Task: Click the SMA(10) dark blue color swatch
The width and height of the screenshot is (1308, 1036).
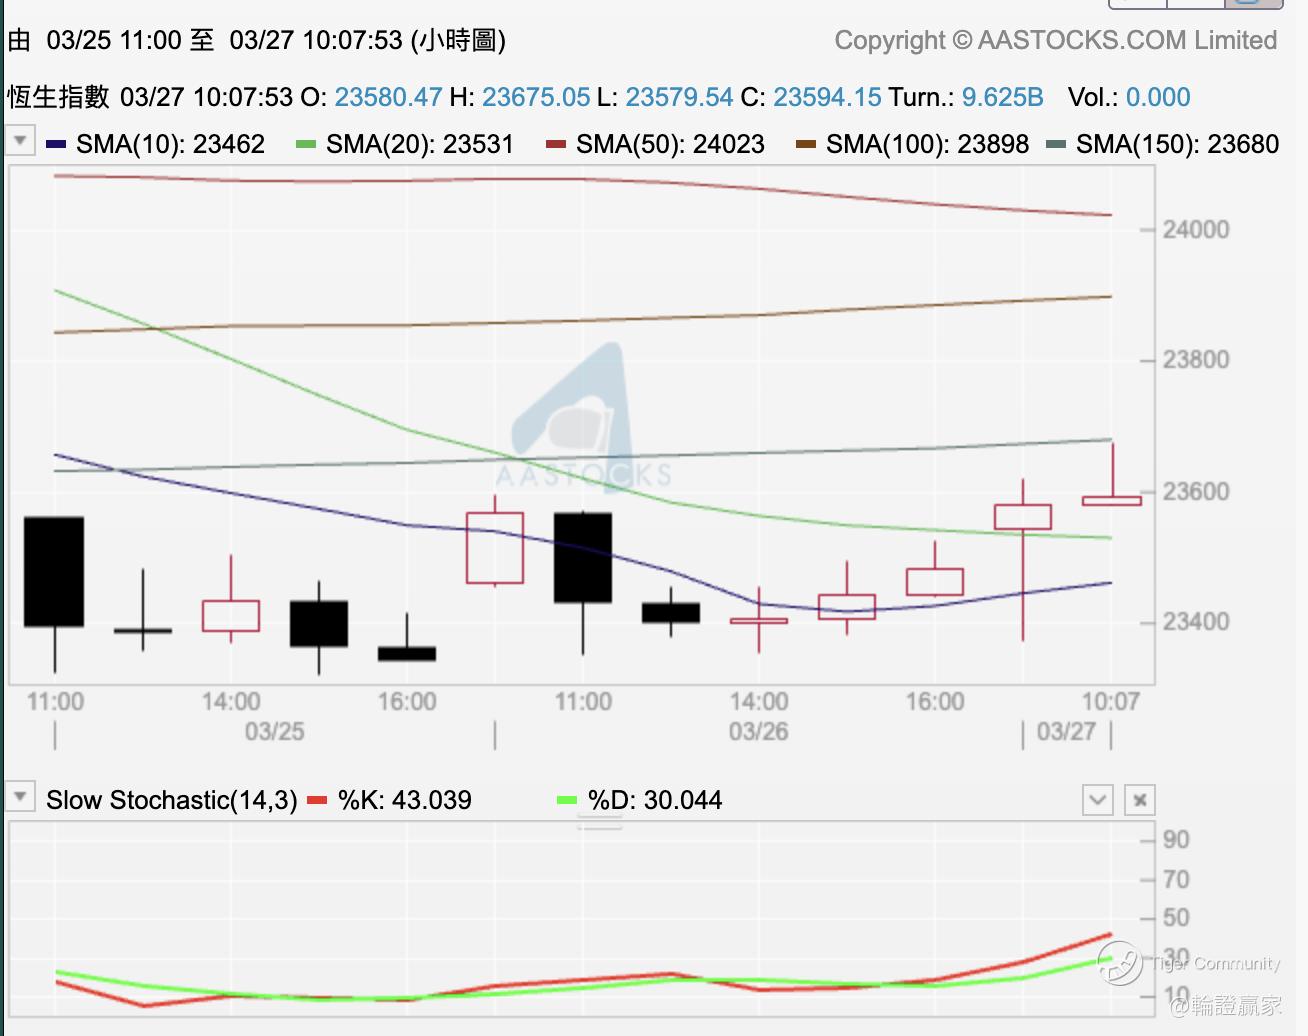Action: pos(56,145)
